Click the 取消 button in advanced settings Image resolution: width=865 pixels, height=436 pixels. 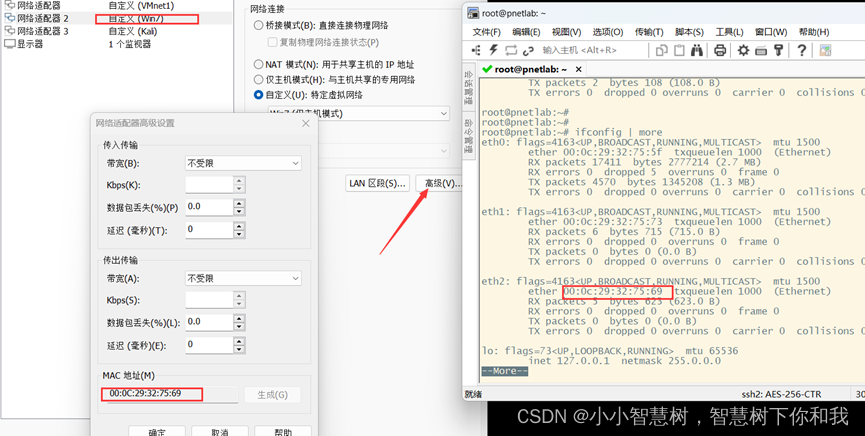point(220,430)
